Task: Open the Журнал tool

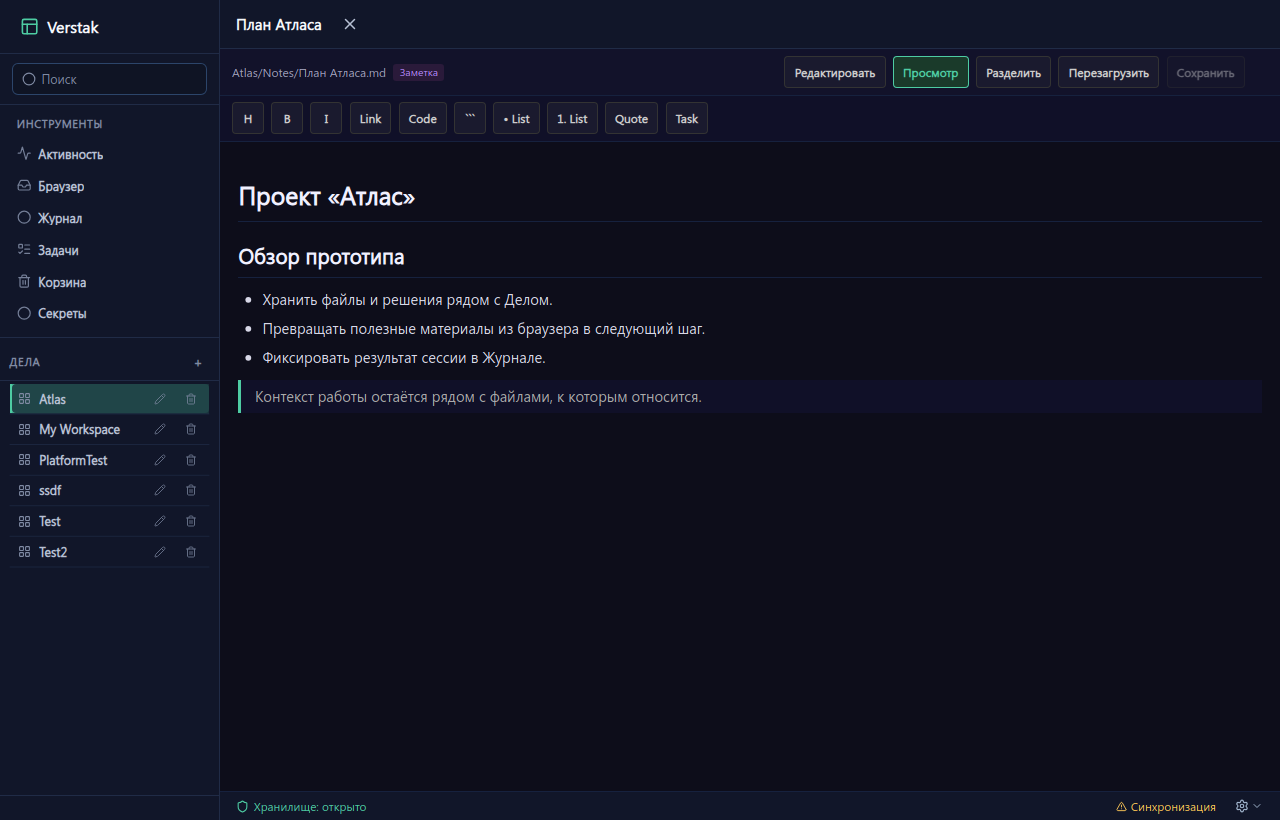Action: [109, 218]
